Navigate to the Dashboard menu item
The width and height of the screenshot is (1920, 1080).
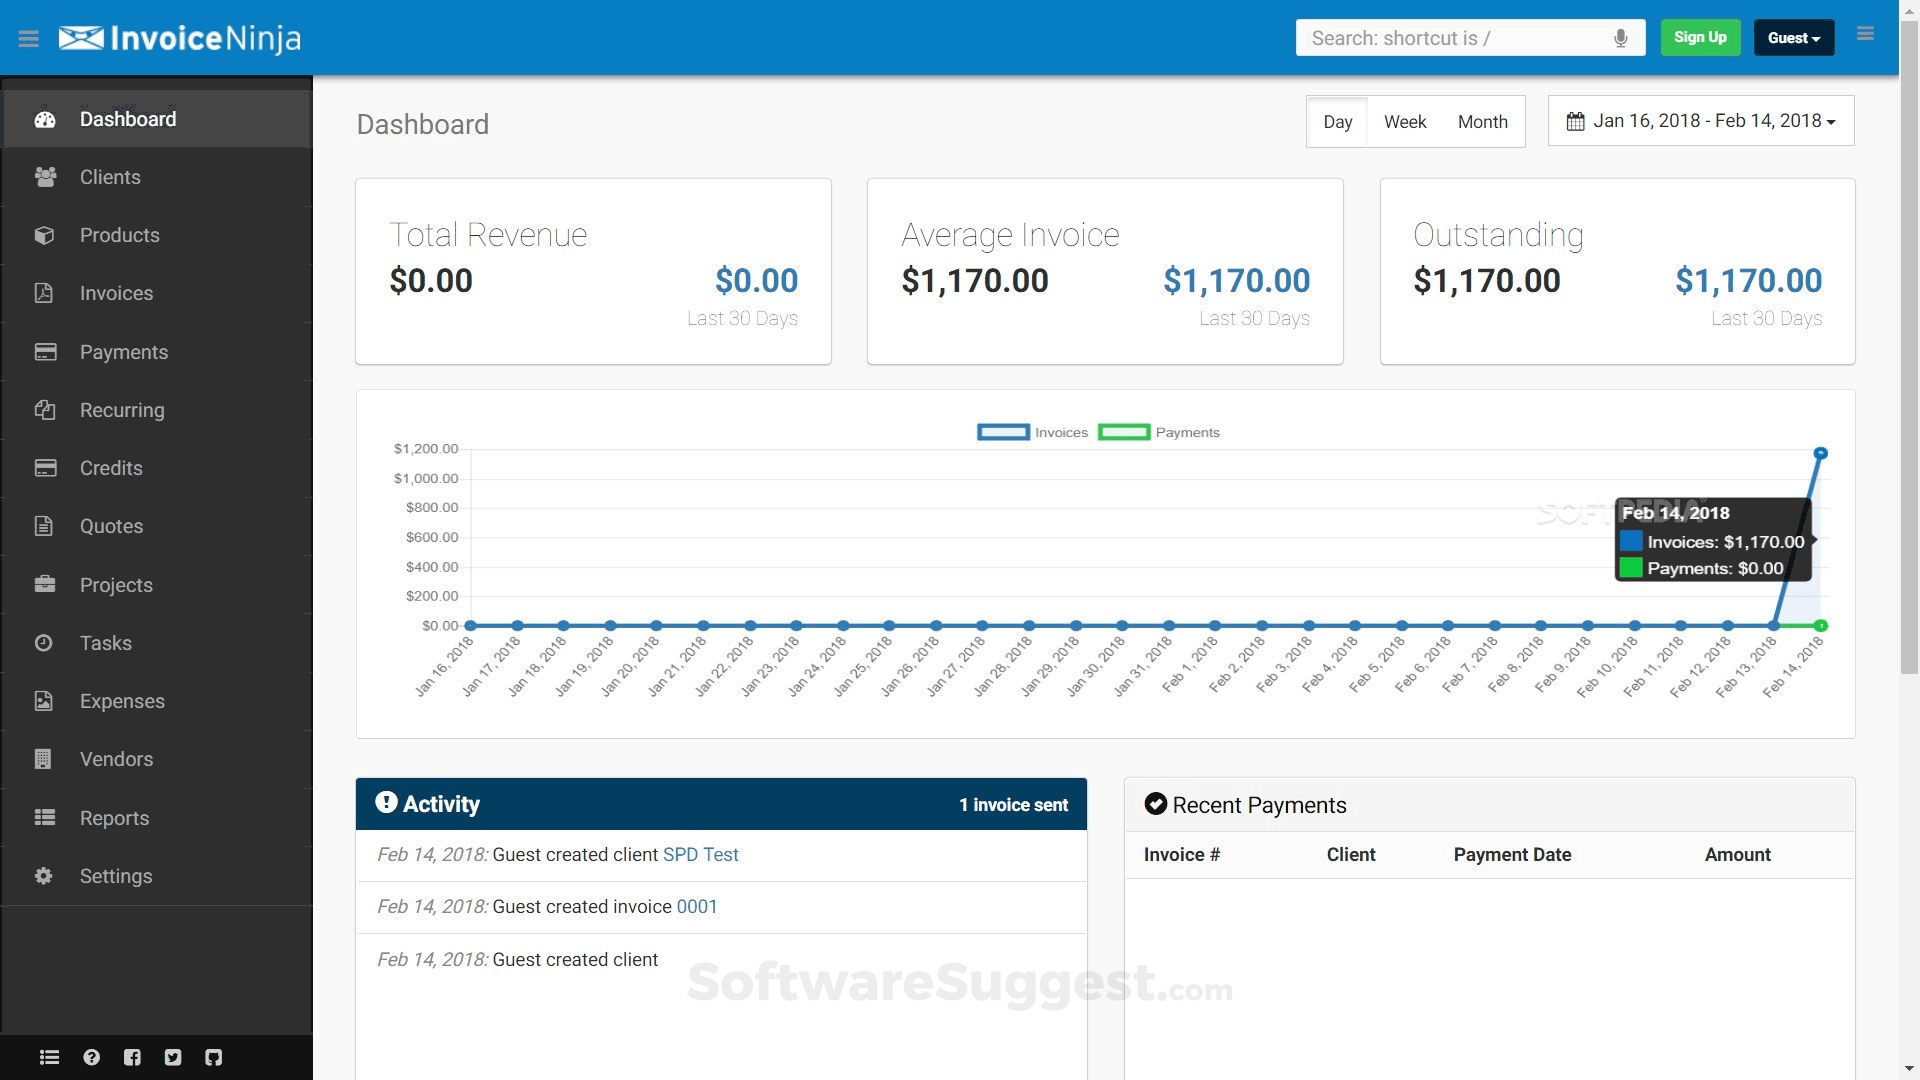127,118
